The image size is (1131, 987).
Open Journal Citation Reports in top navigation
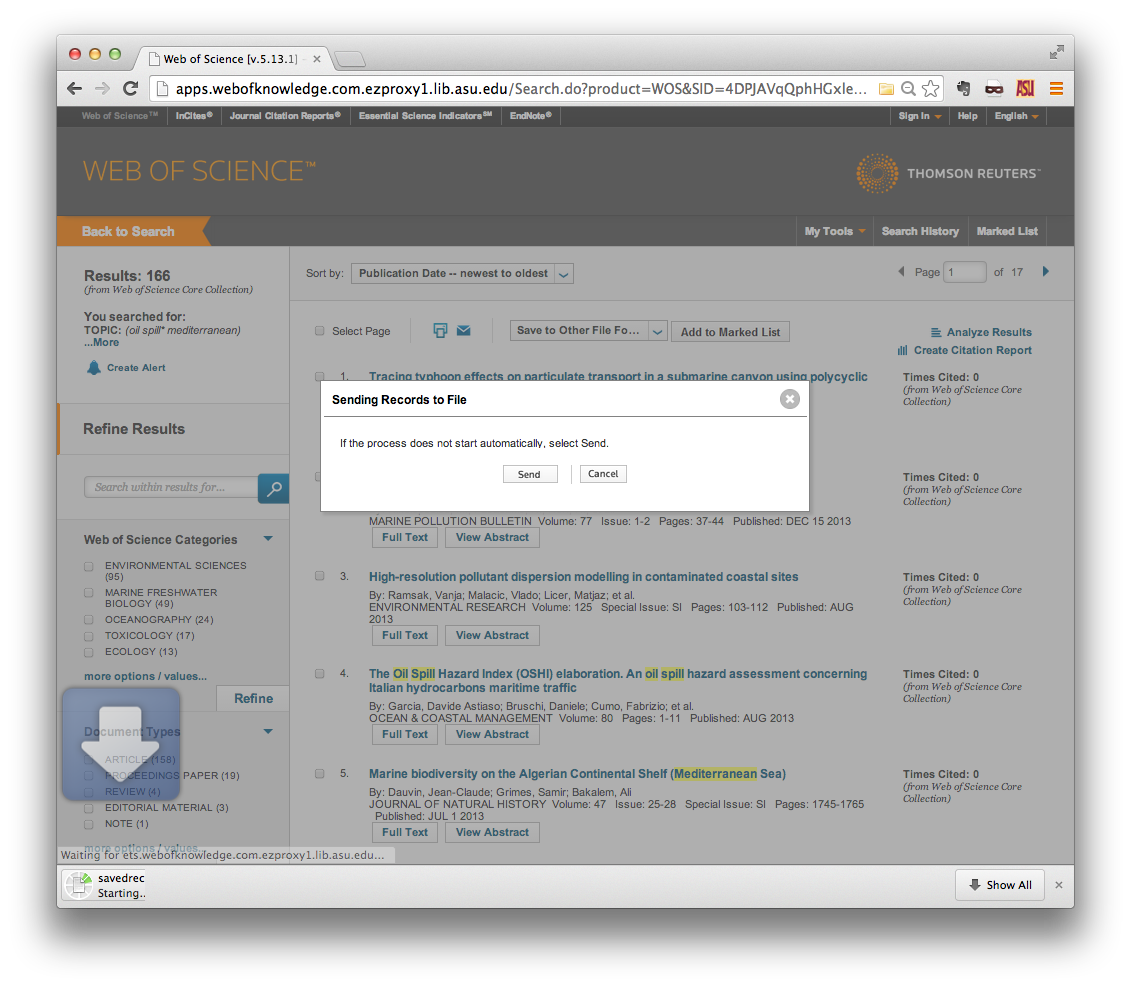285,116
